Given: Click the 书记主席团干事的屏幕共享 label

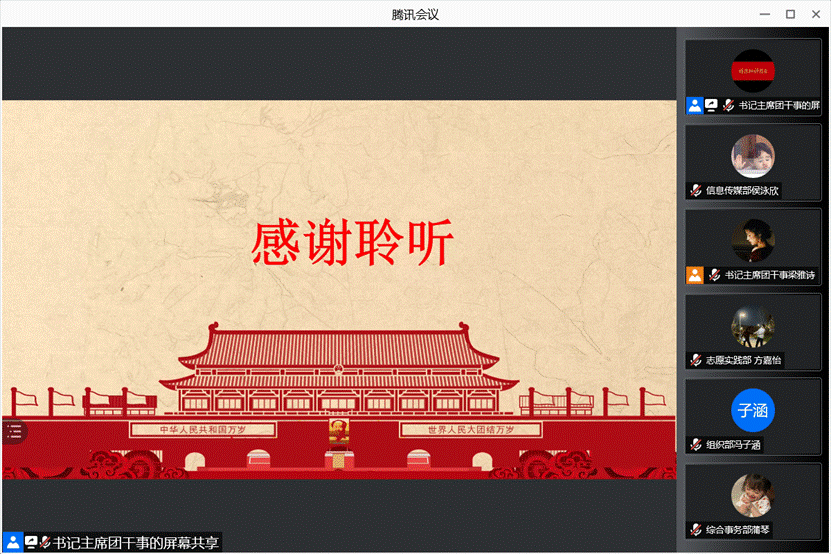Looking at the screenshot, I should coord(135,543).
